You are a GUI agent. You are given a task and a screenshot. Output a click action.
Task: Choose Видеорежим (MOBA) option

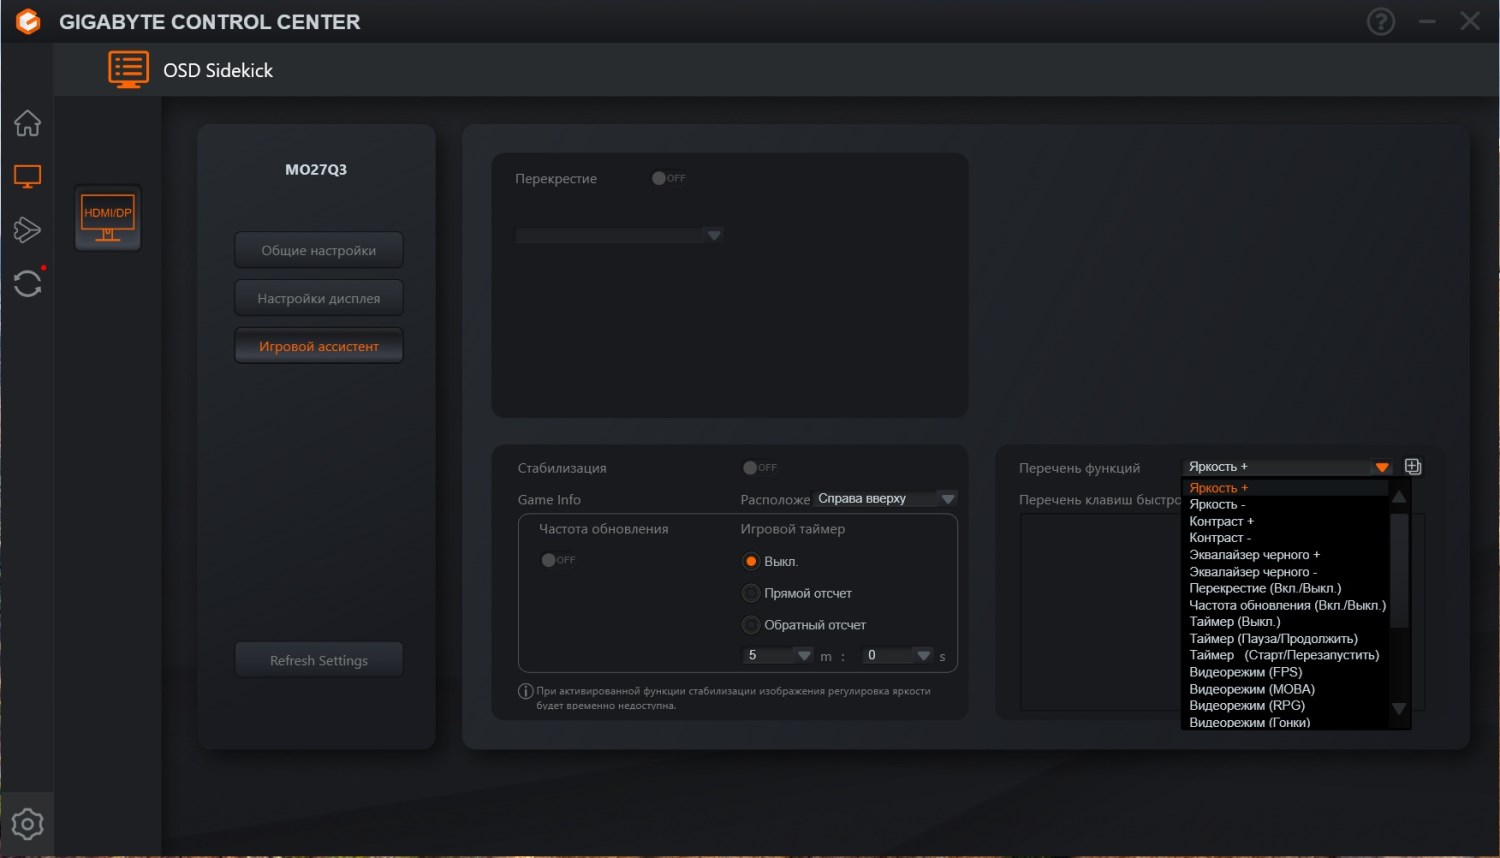(1285, 689)
